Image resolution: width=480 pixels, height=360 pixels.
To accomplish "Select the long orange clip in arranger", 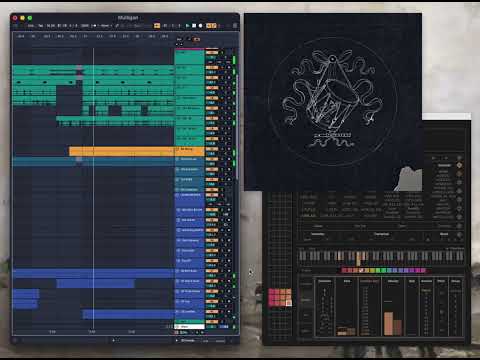I will 122,151.
